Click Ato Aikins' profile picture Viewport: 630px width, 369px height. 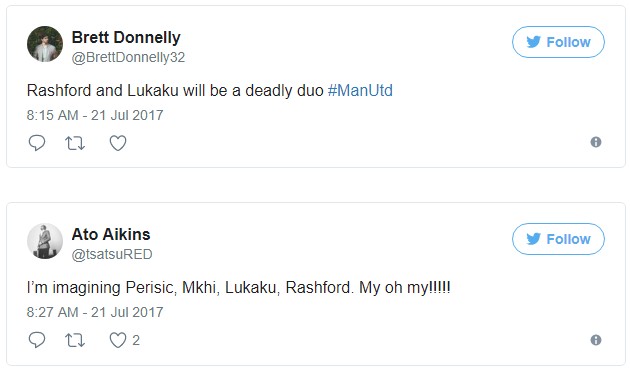[x=45, y=241]
